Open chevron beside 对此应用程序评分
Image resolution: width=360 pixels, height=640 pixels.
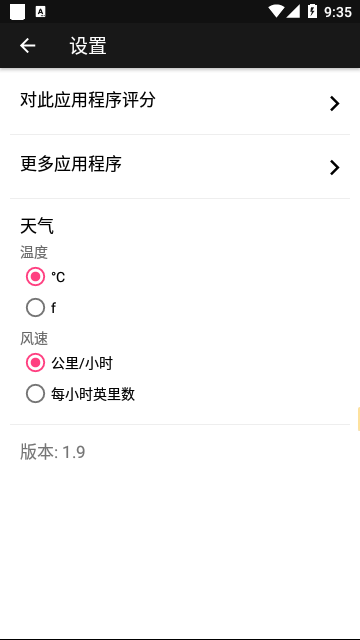[335, 104]
